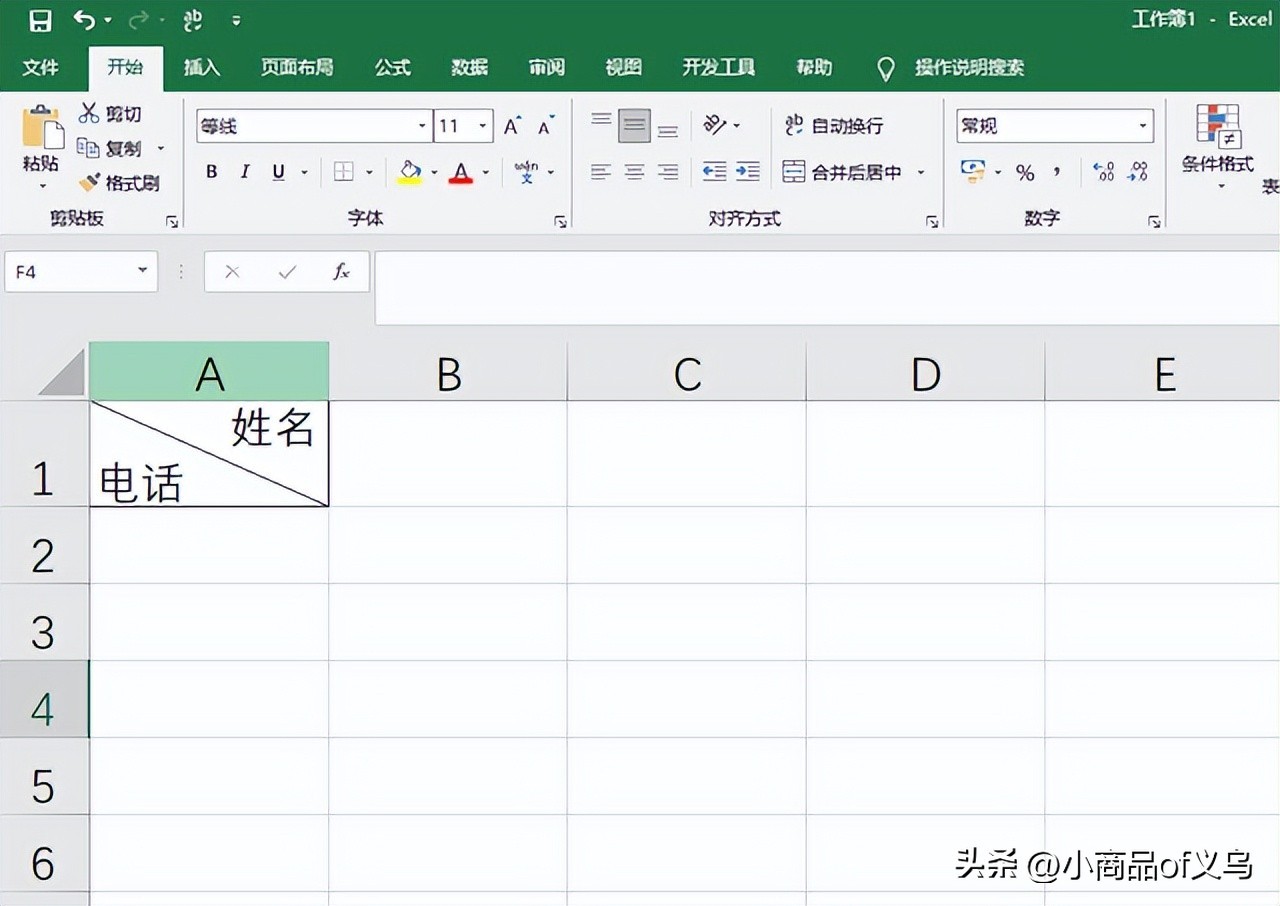The width and height of the screenshot is (1280, 906).
Task: Toggle Wrap Text (自动换行)
Action: [x=834, y=126]
